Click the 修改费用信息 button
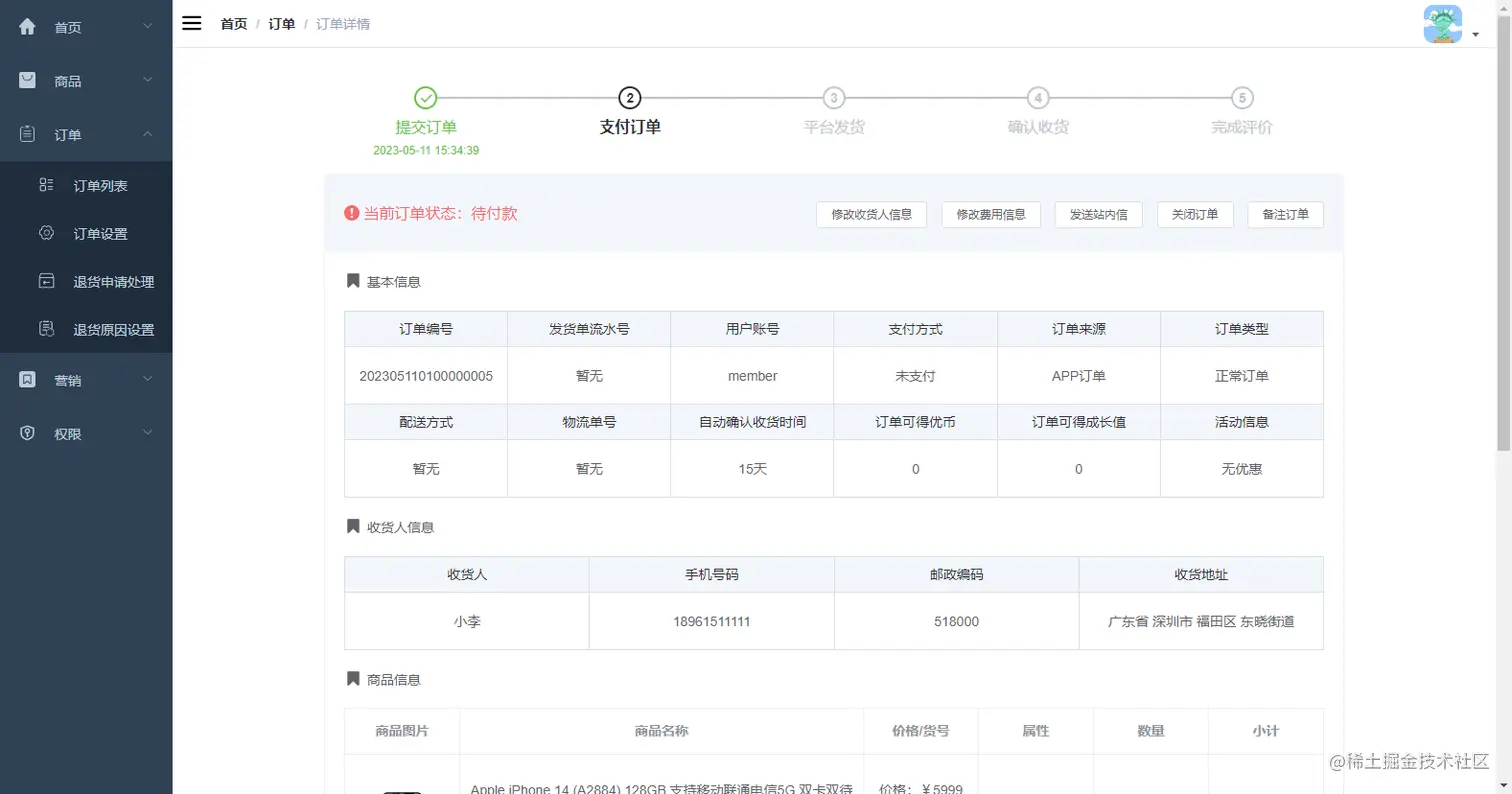The image size is (1512, 794). (991, 214)
